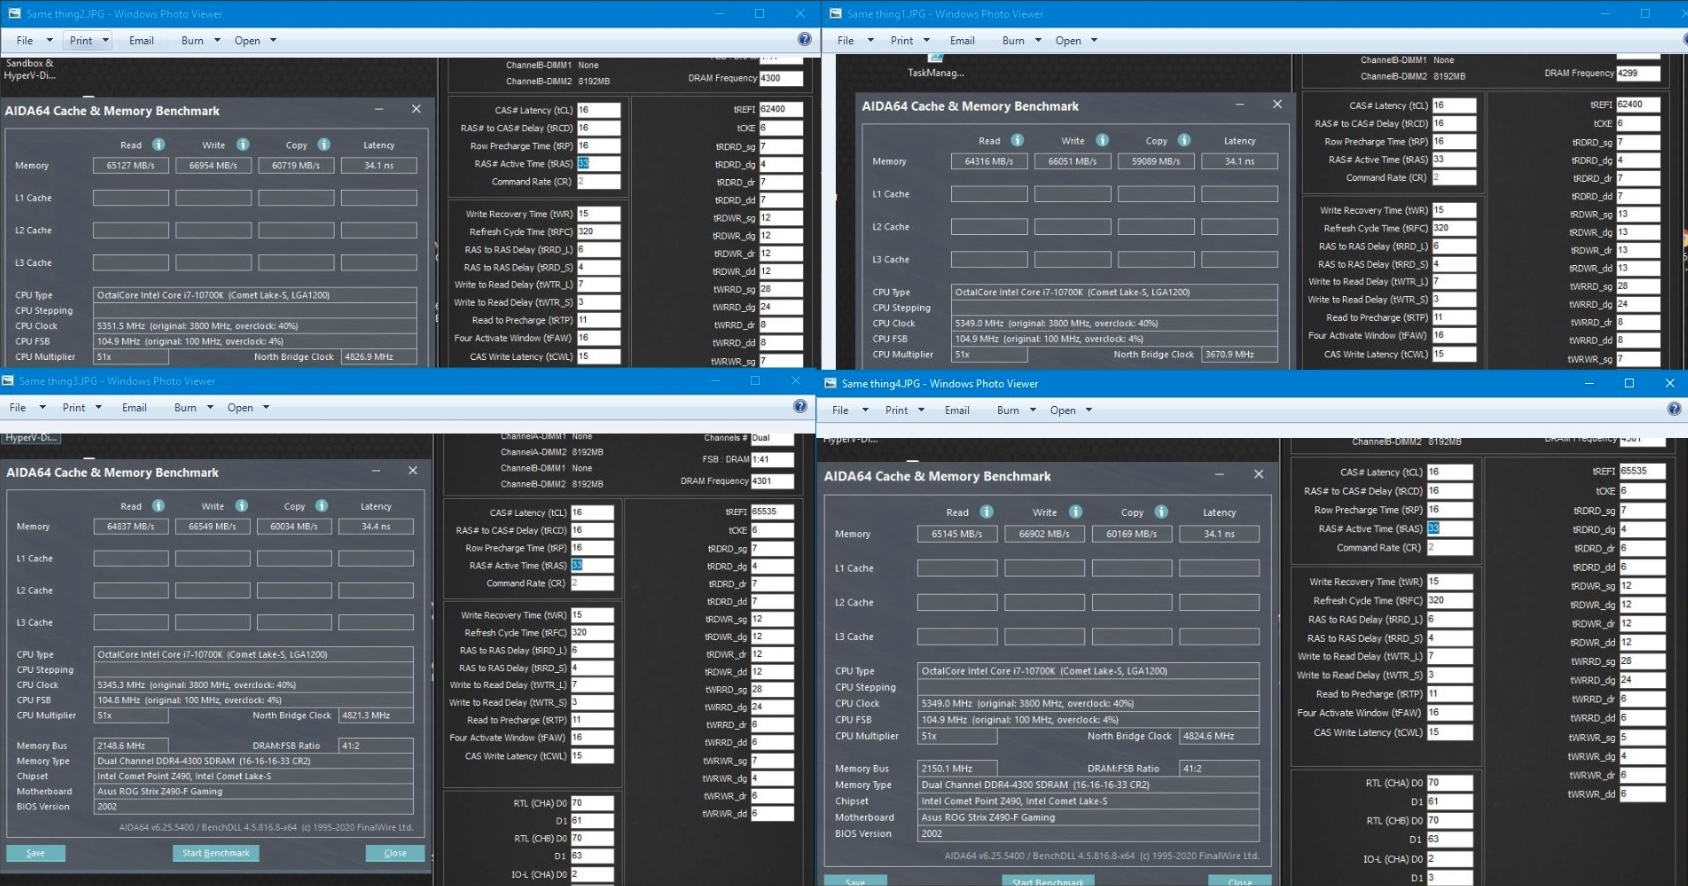Viewport: 1688px width, 886px height.
Task: Click Write info icon in Same thing2 window
Action: tap(243, 145)
